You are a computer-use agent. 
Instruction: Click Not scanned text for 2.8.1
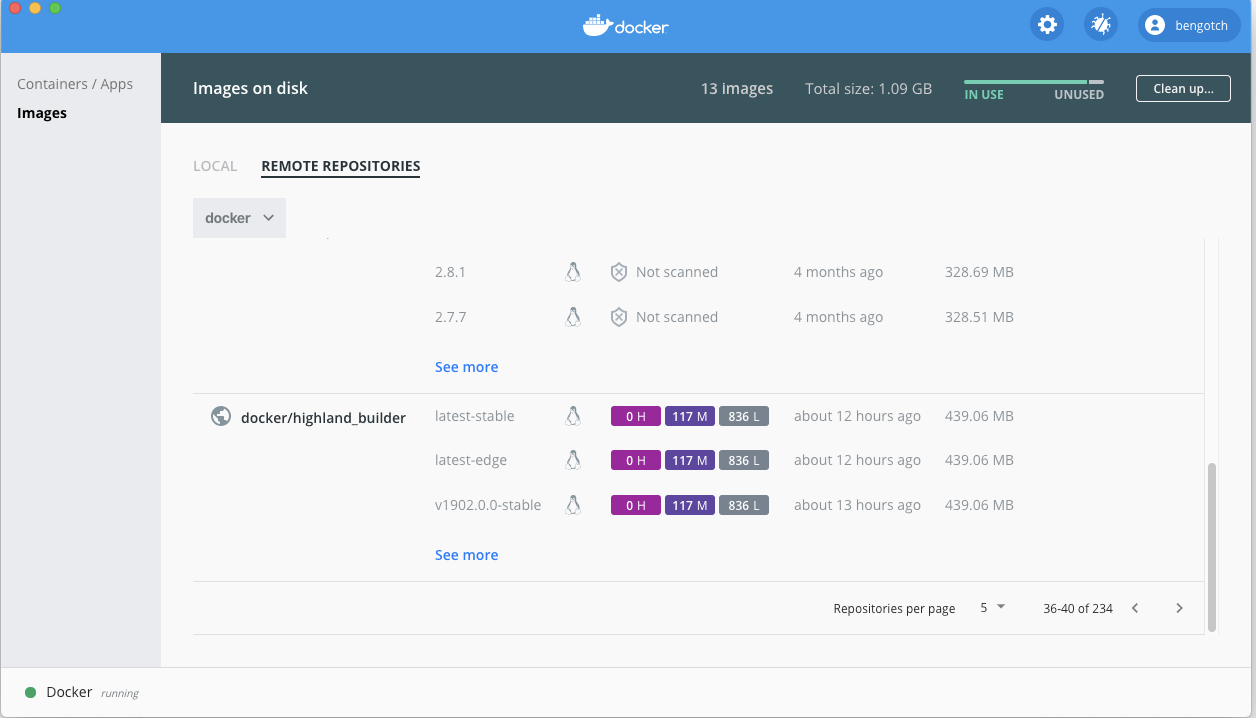click(x=677, y=272)
